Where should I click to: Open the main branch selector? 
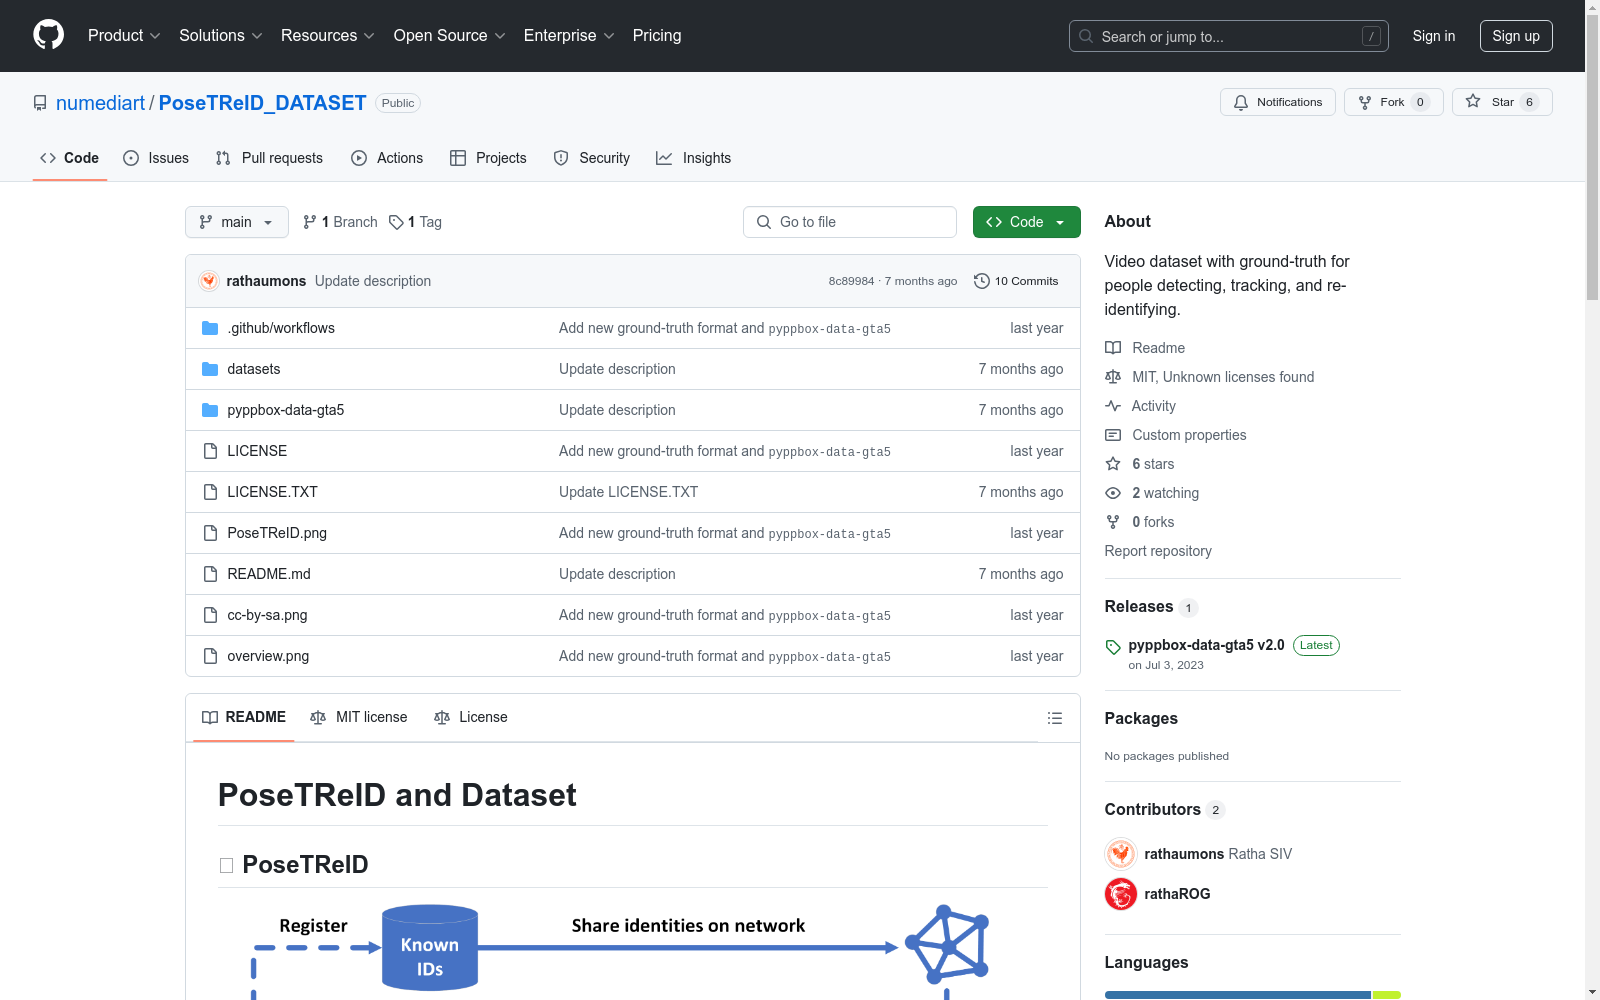click(x=237, y=222)
